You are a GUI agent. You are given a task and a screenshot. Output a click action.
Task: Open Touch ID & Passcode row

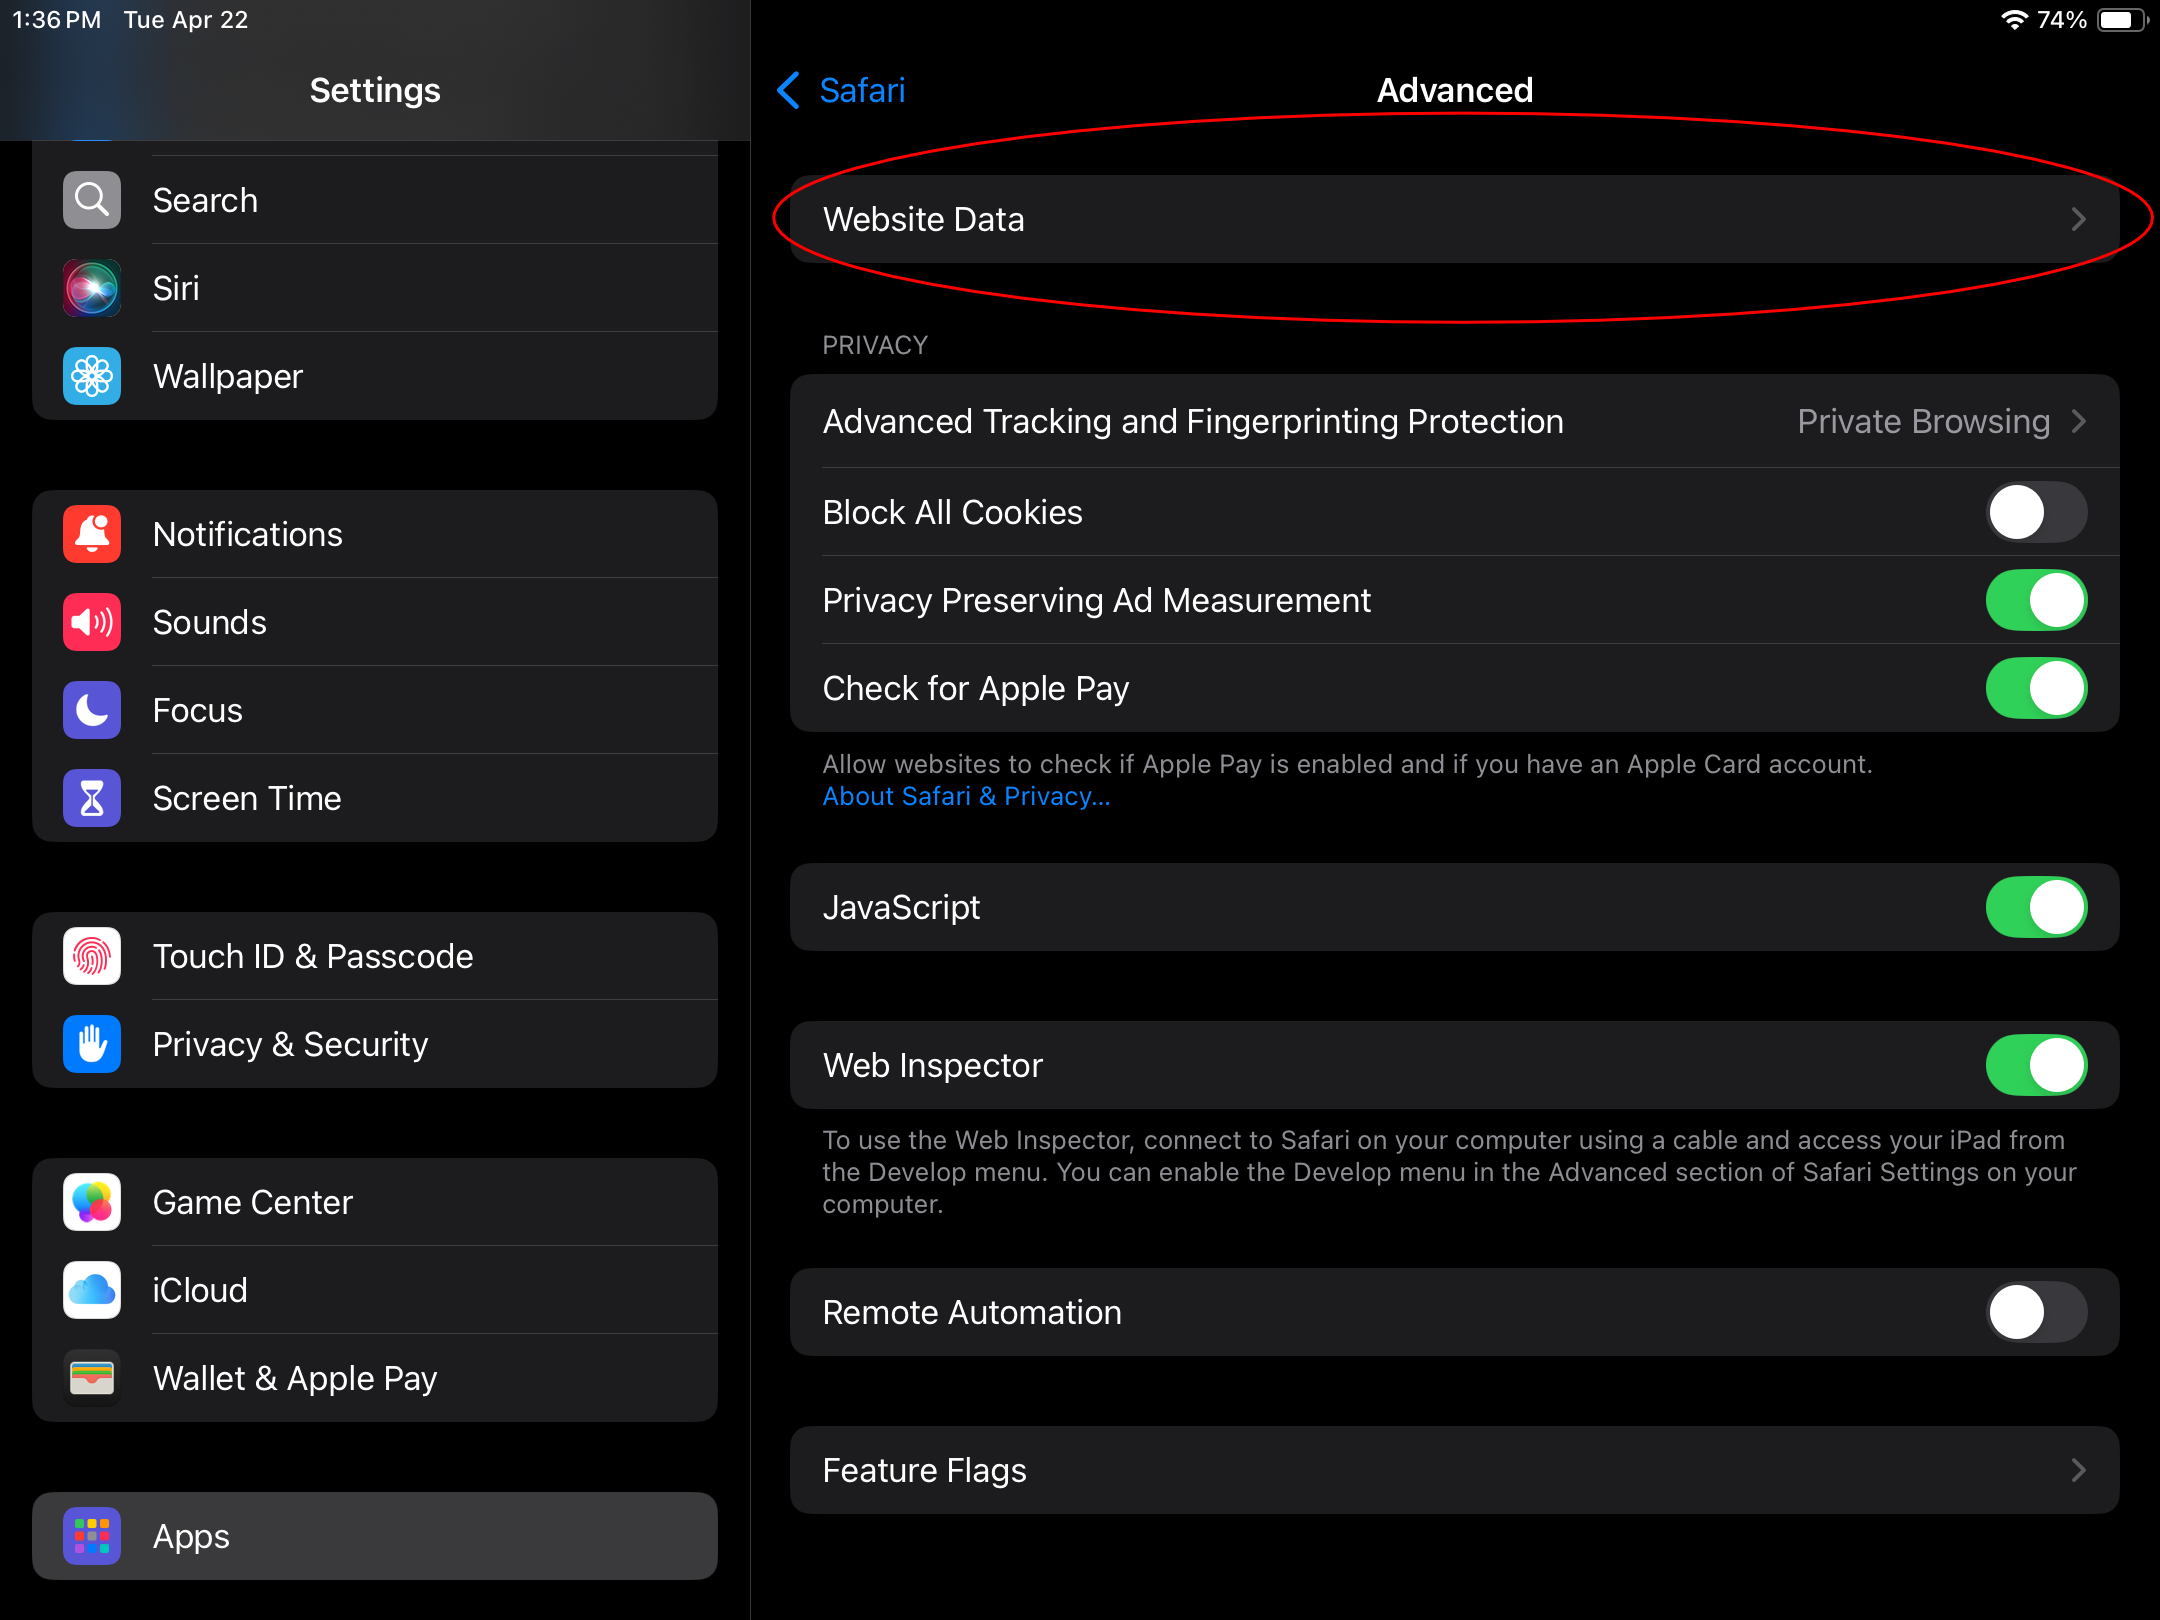click(x=375, y=956)
